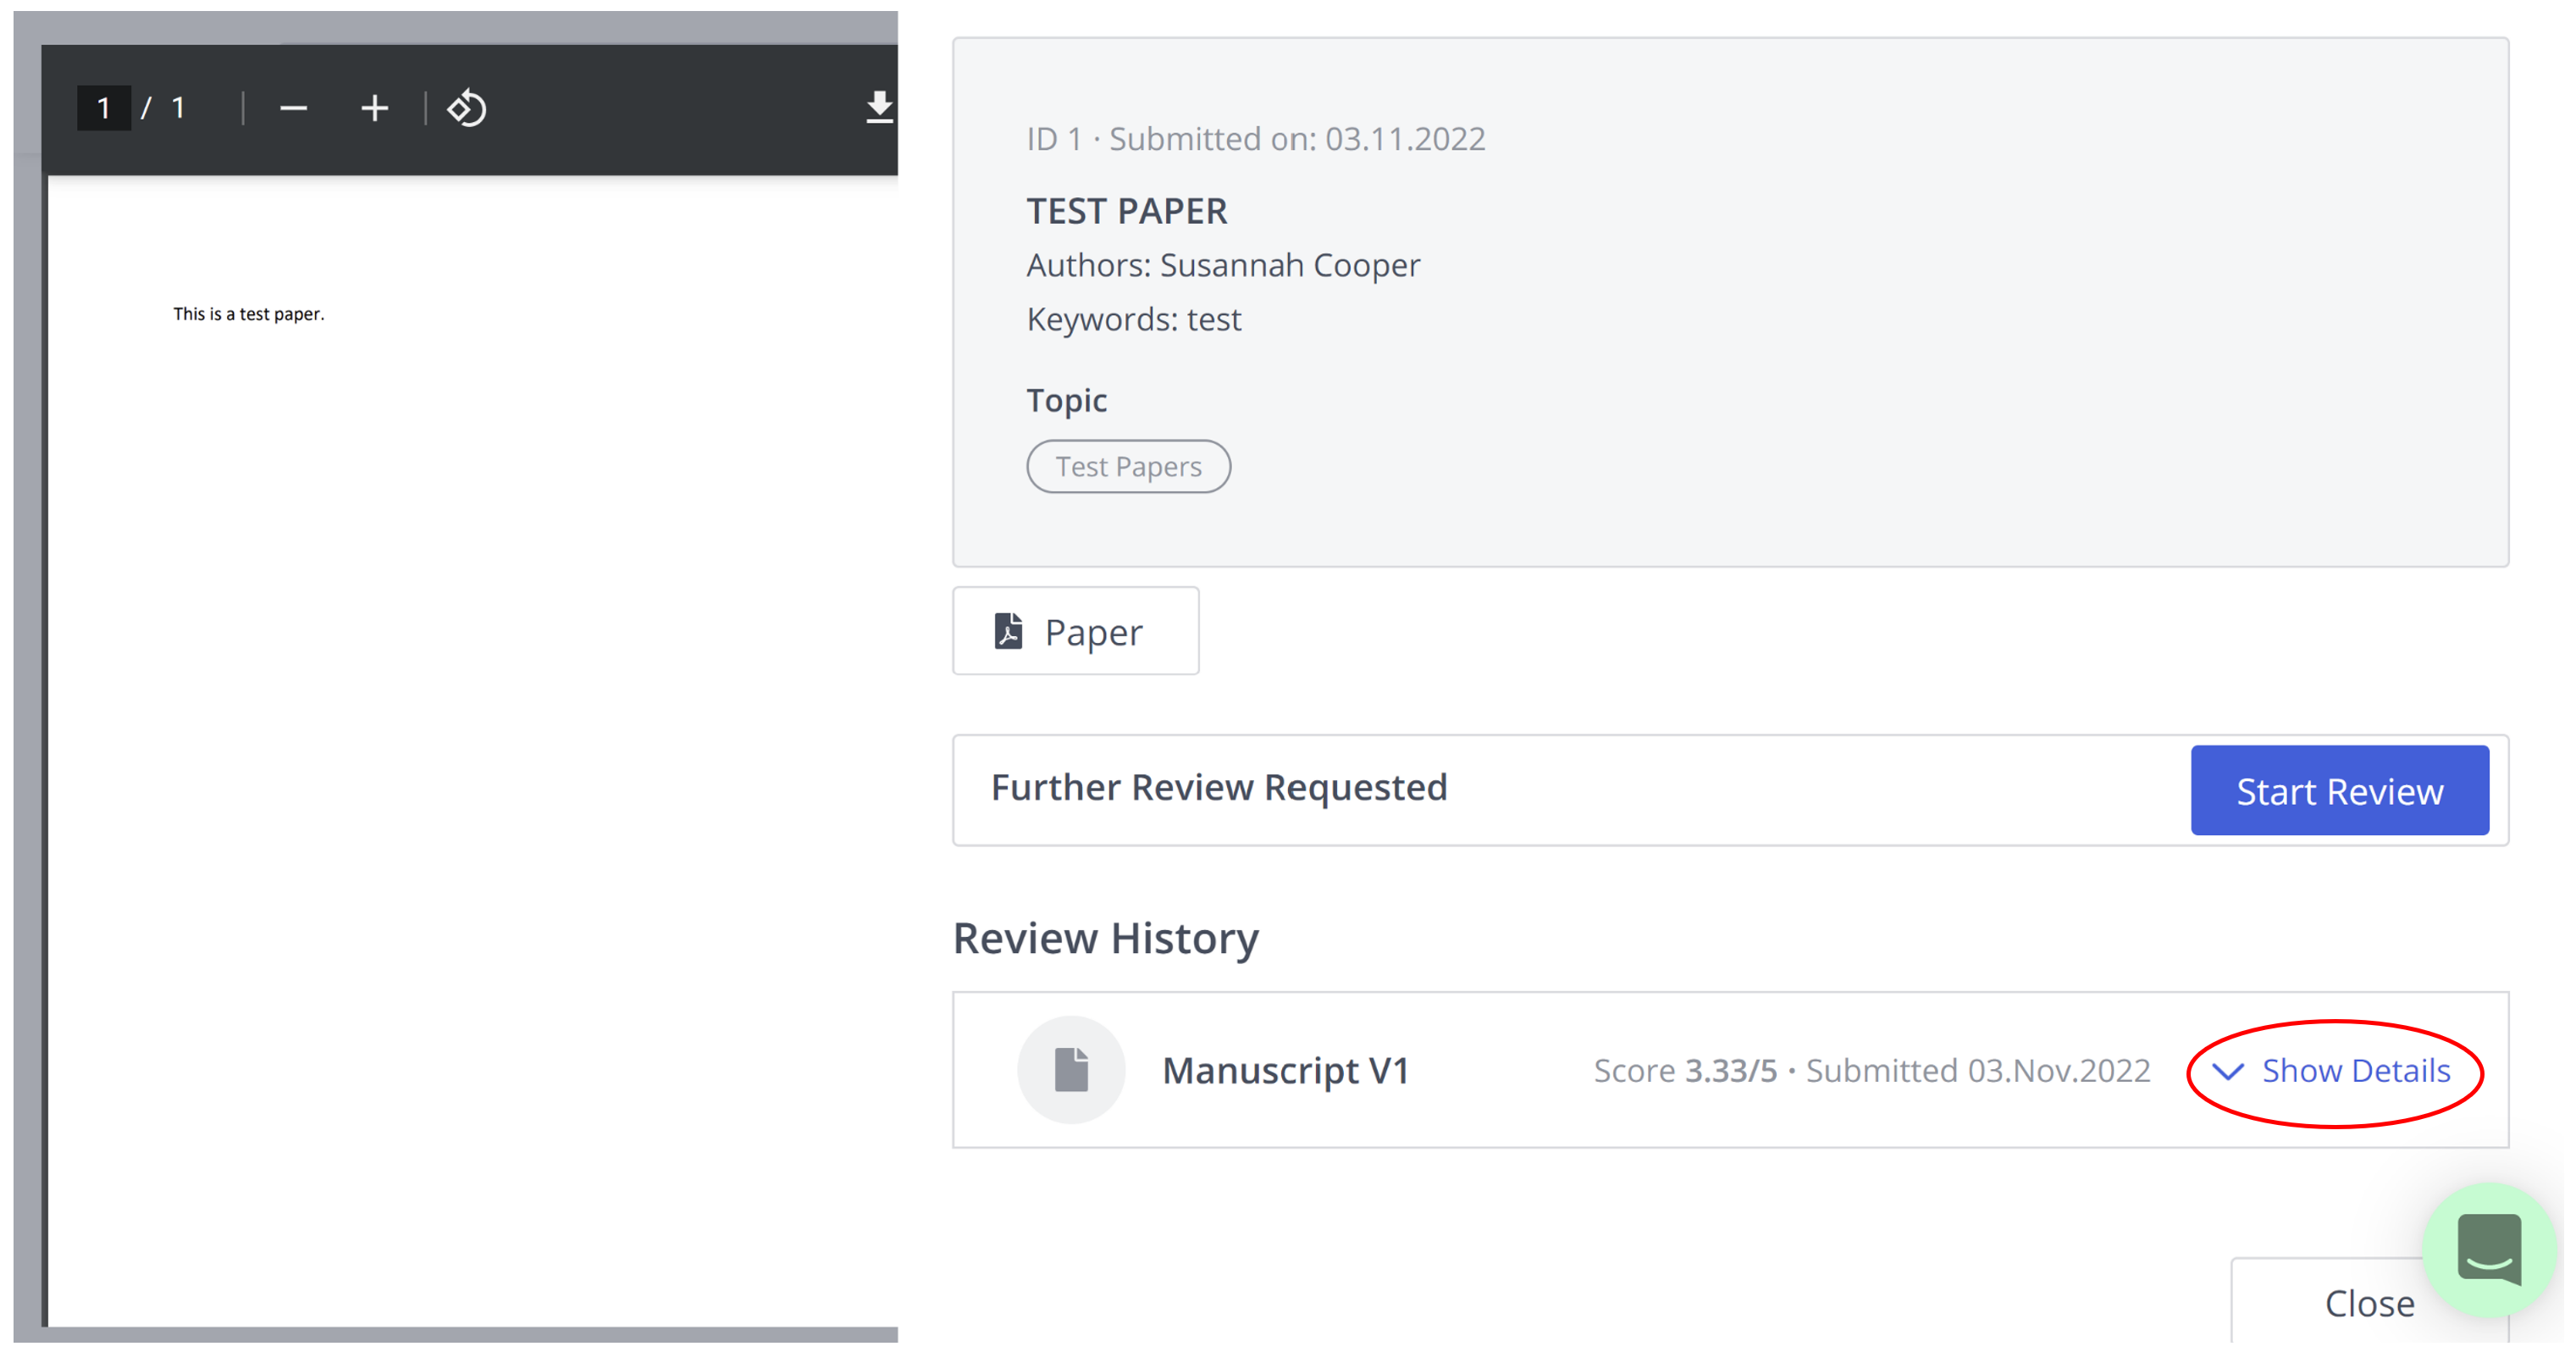Image resolution: width=2576 pixels, height=1352 pixels.
Task: Click the Start Review button
Action: [2339, 791]
